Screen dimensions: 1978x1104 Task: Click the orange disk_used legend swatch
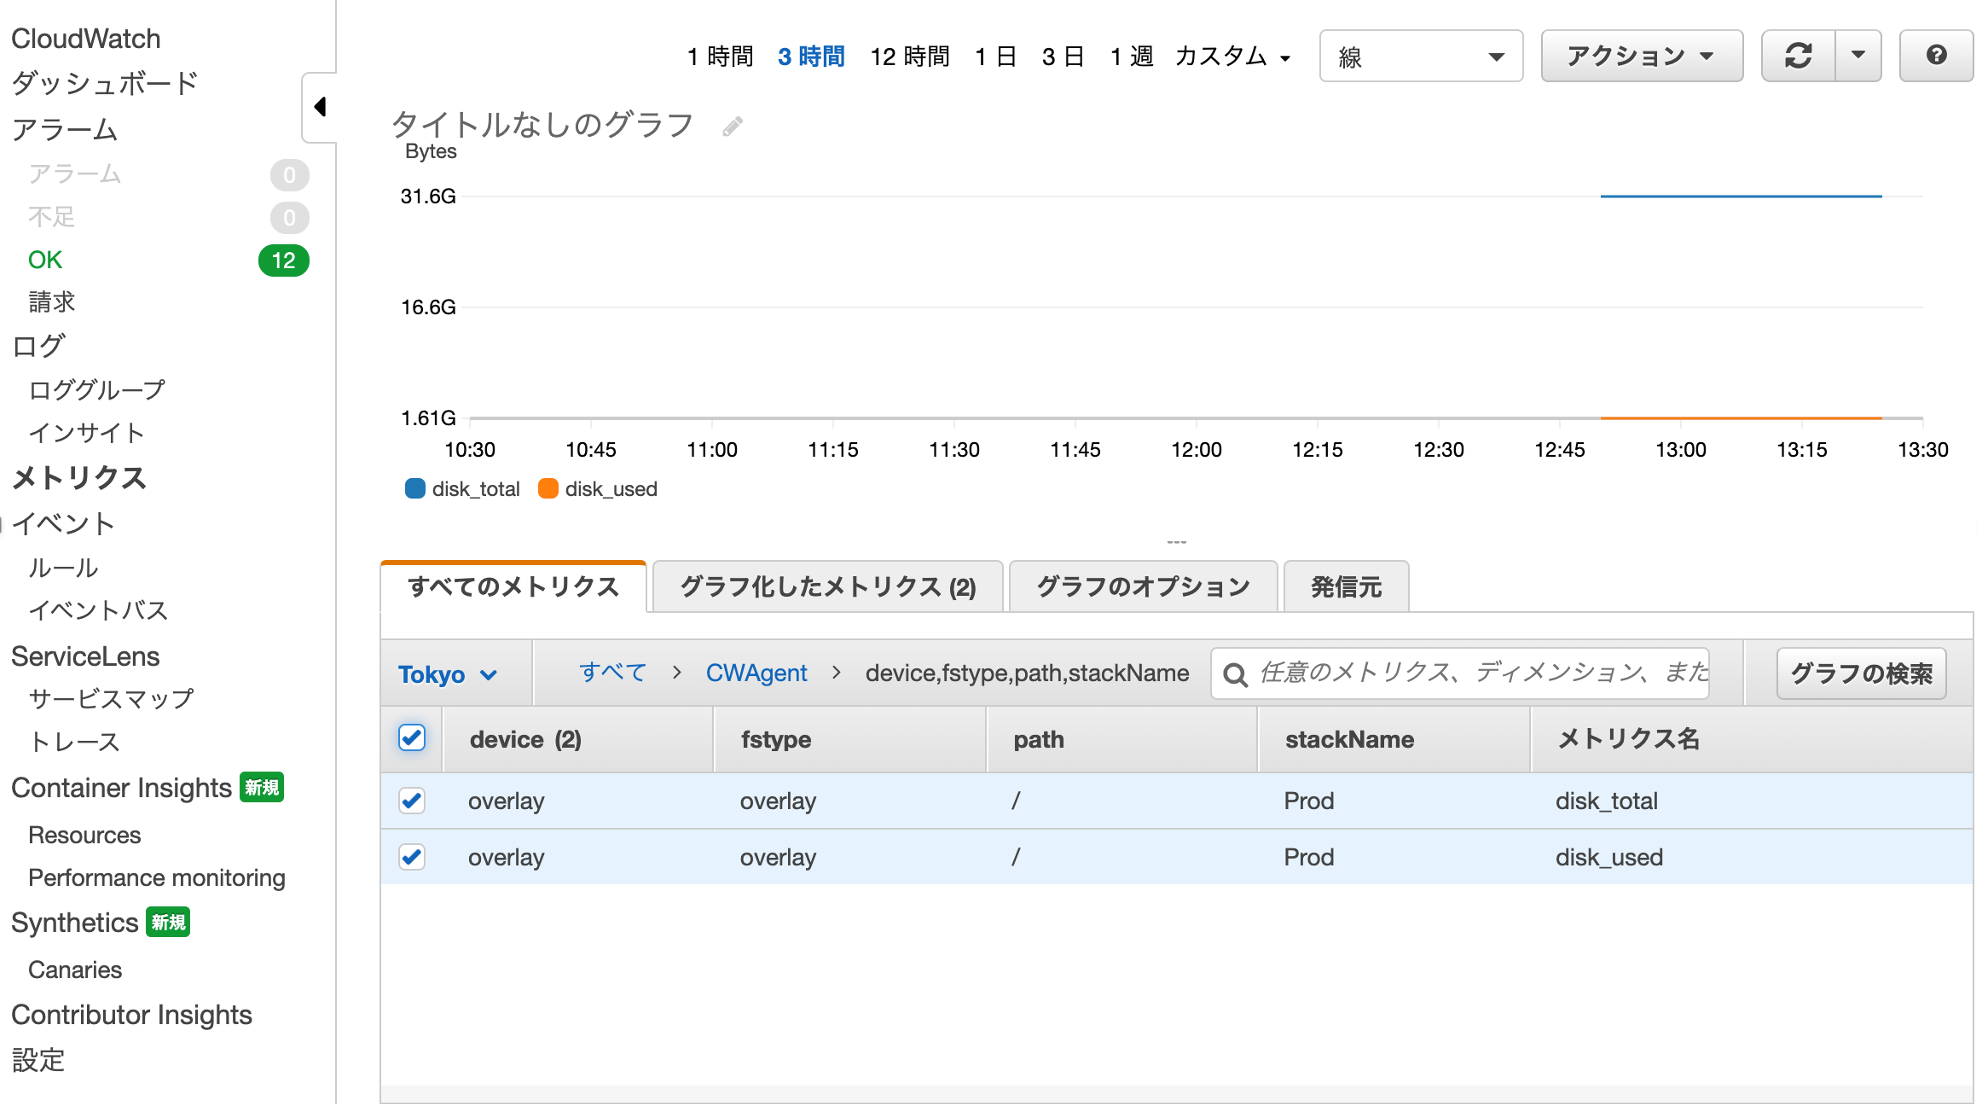click(548, 489)
